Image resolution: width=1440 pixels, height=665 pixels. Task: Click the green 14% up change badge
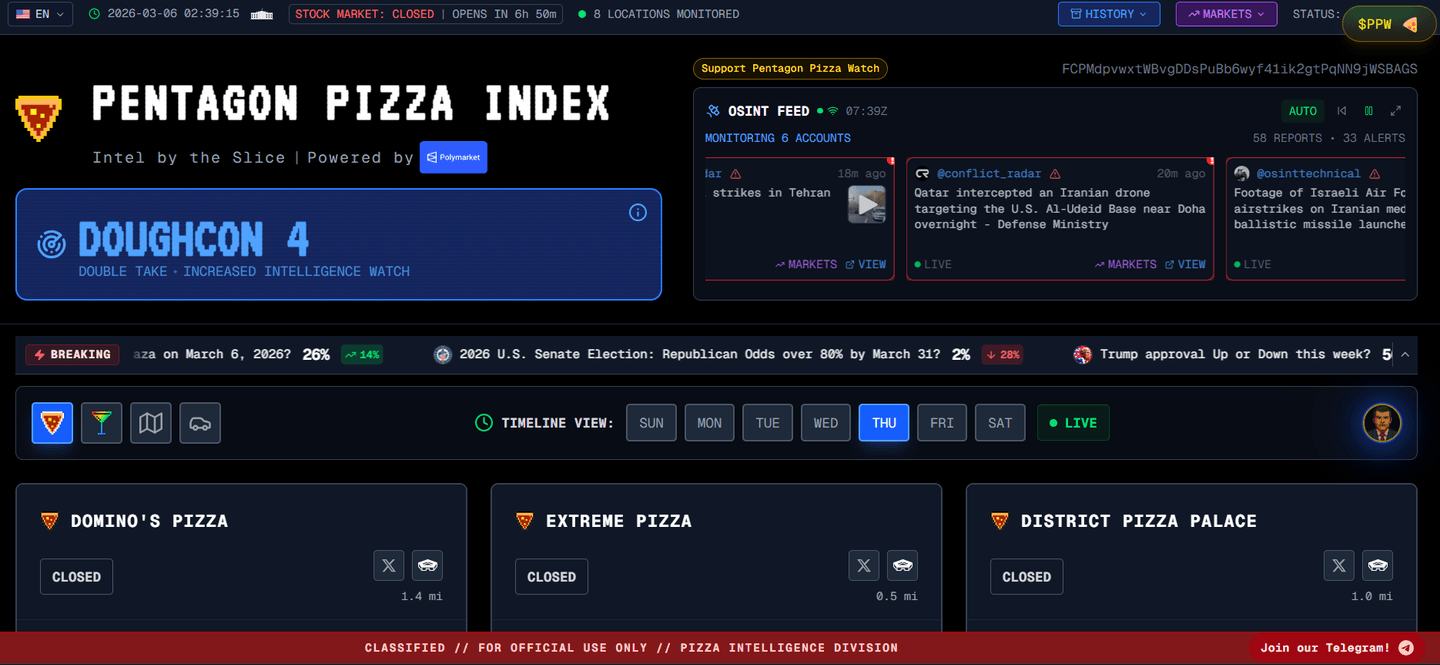[362, 354]
